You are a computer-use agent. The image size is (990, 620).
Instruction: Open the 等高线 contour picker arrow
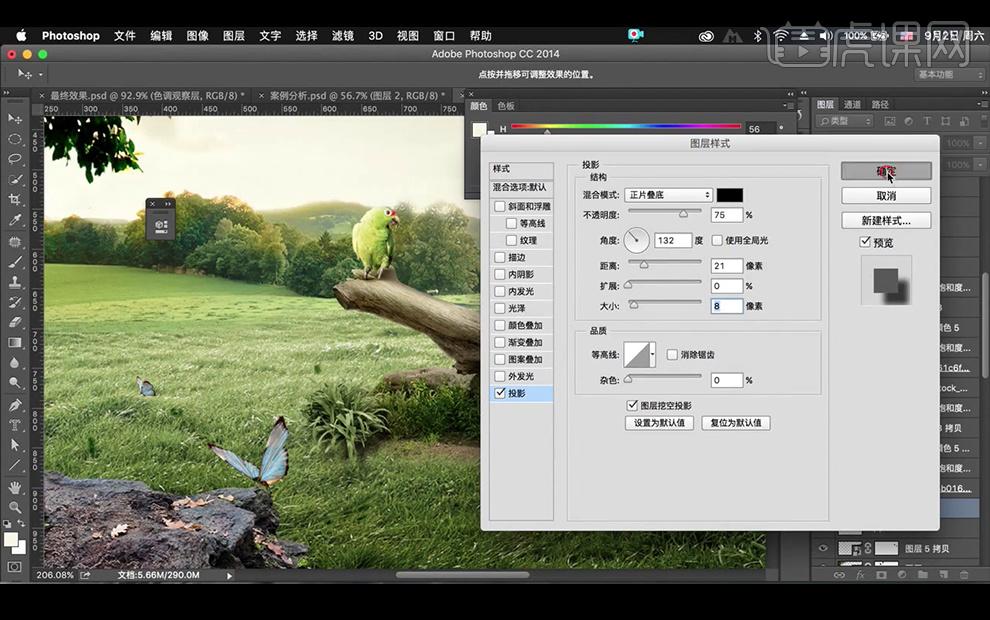click(652, 355)
